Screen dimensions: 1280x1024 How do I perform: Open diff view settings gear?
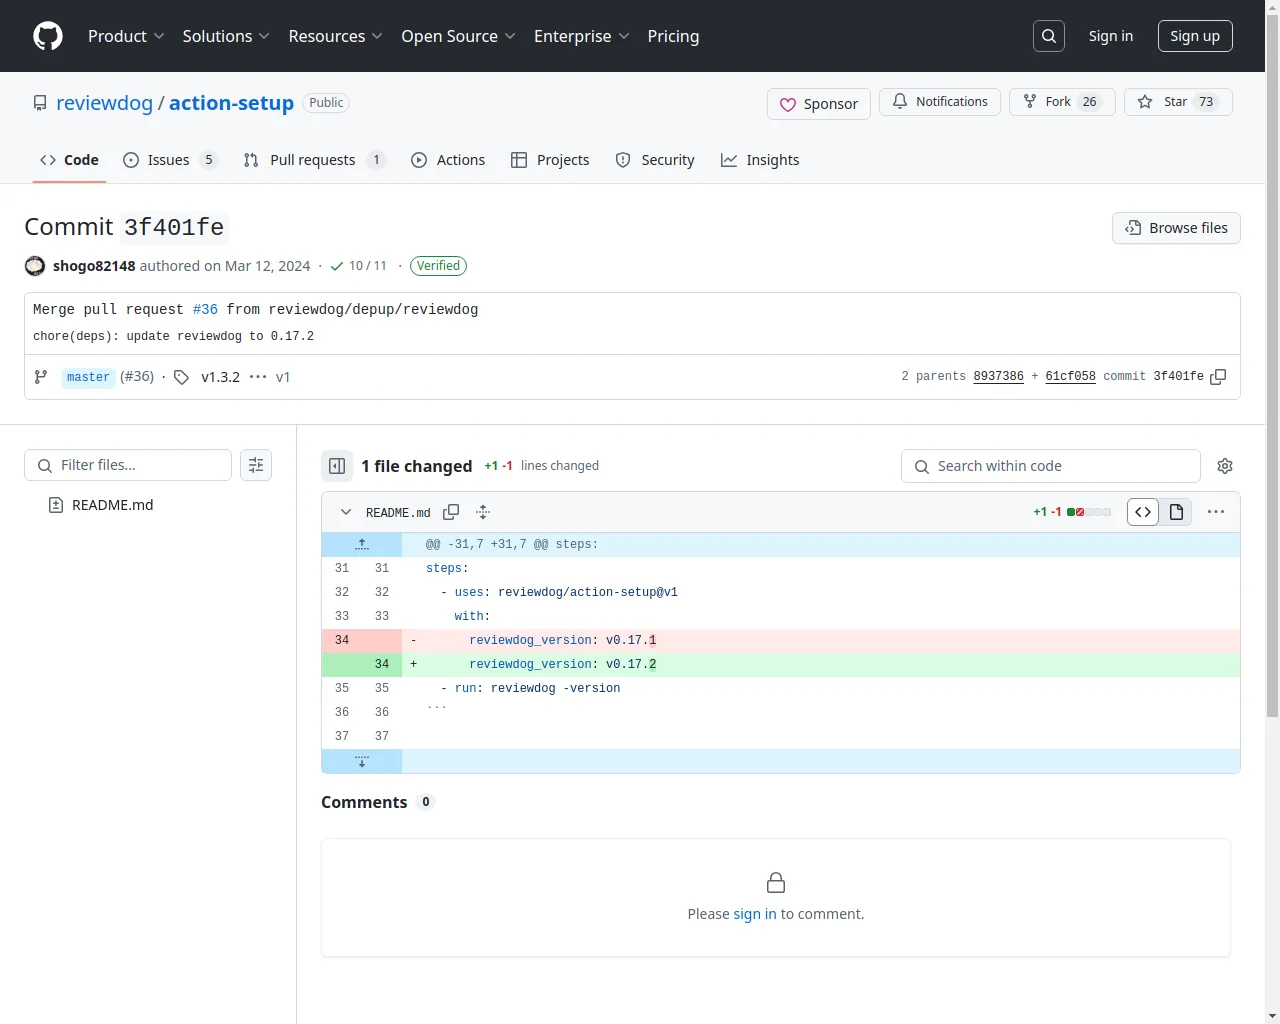coord(1225,466)
